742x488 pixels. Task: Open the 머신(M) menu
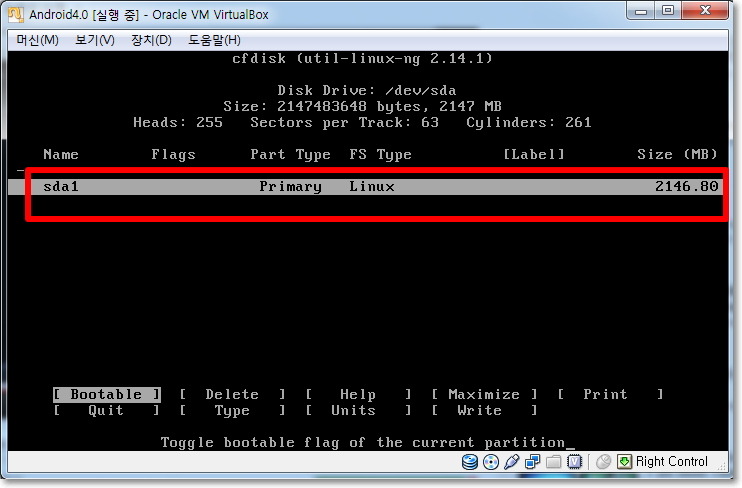(38, 40)
